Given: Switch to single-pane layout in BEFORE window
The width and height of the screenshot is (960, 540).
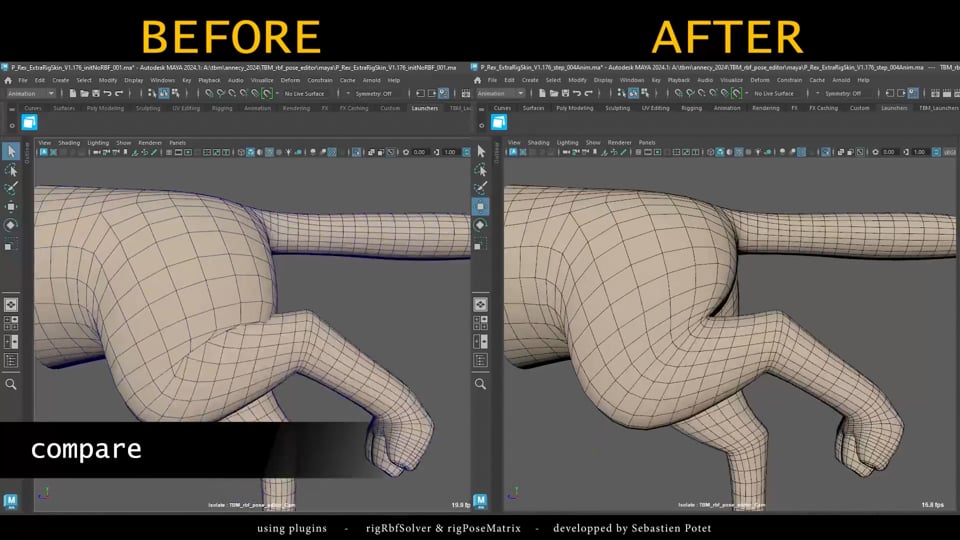Looking at the screenshot, I should (x=11, y=305).
